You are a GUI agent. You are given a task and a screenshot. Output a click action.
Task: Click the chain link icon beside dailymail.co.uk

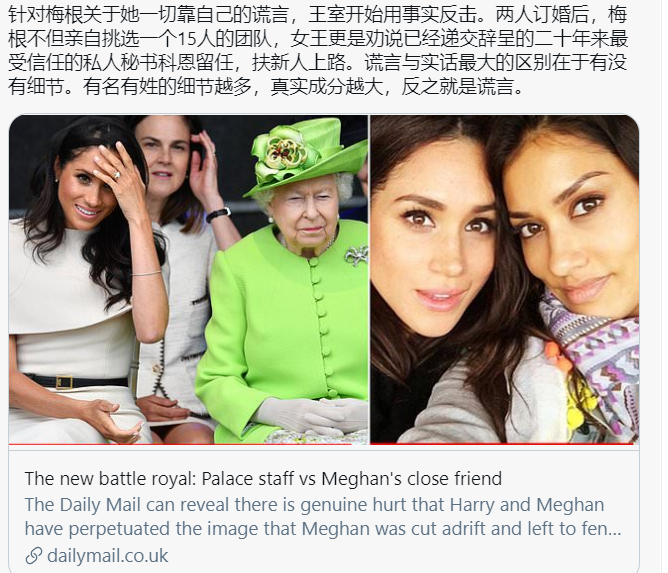tap(34, 556)
